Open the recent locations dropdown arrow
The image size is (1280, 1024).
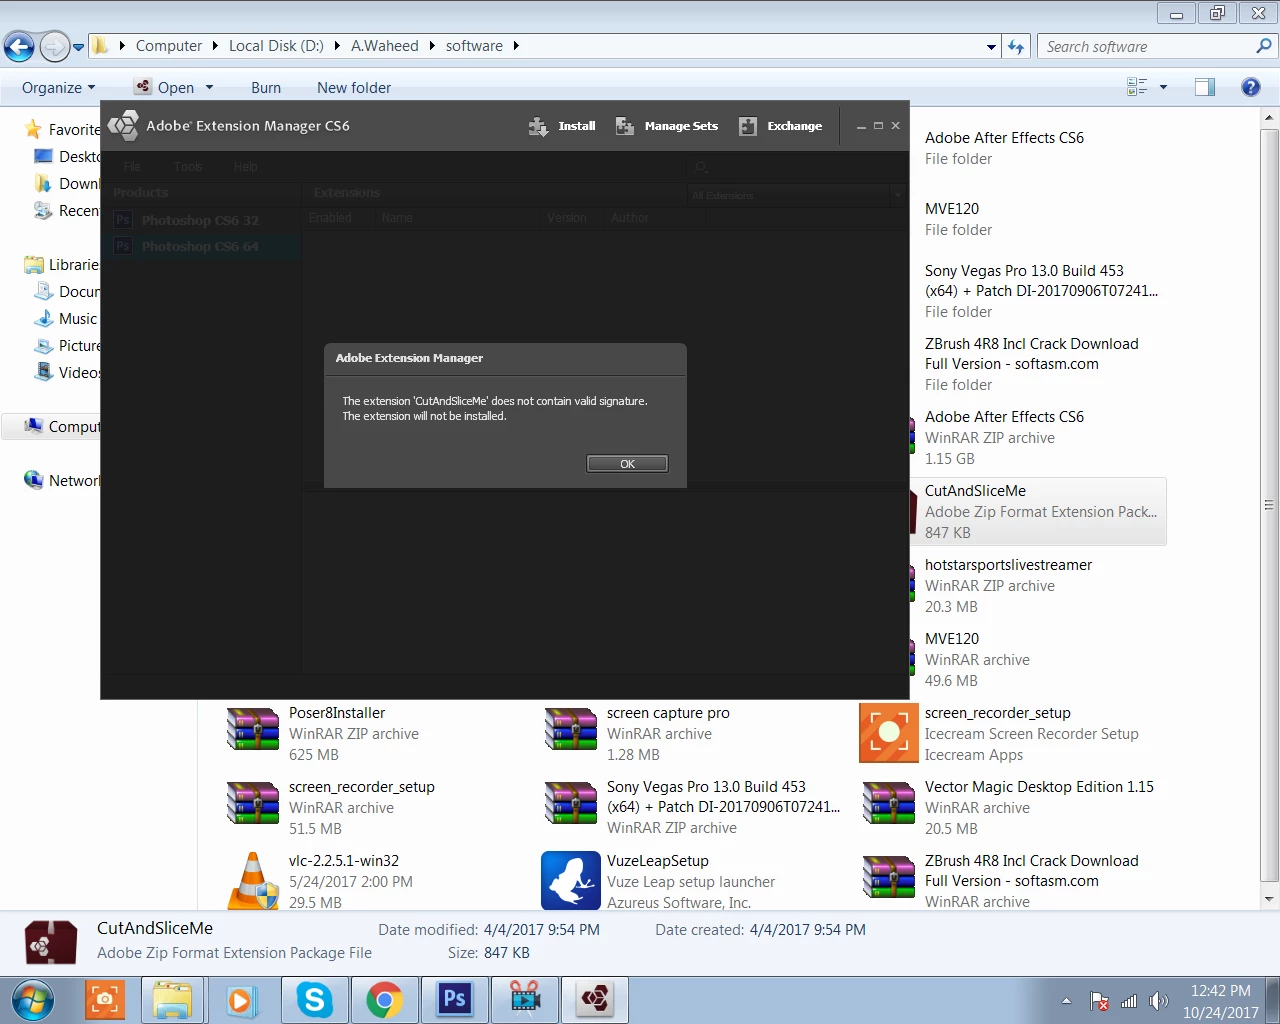tap(78, 47)
